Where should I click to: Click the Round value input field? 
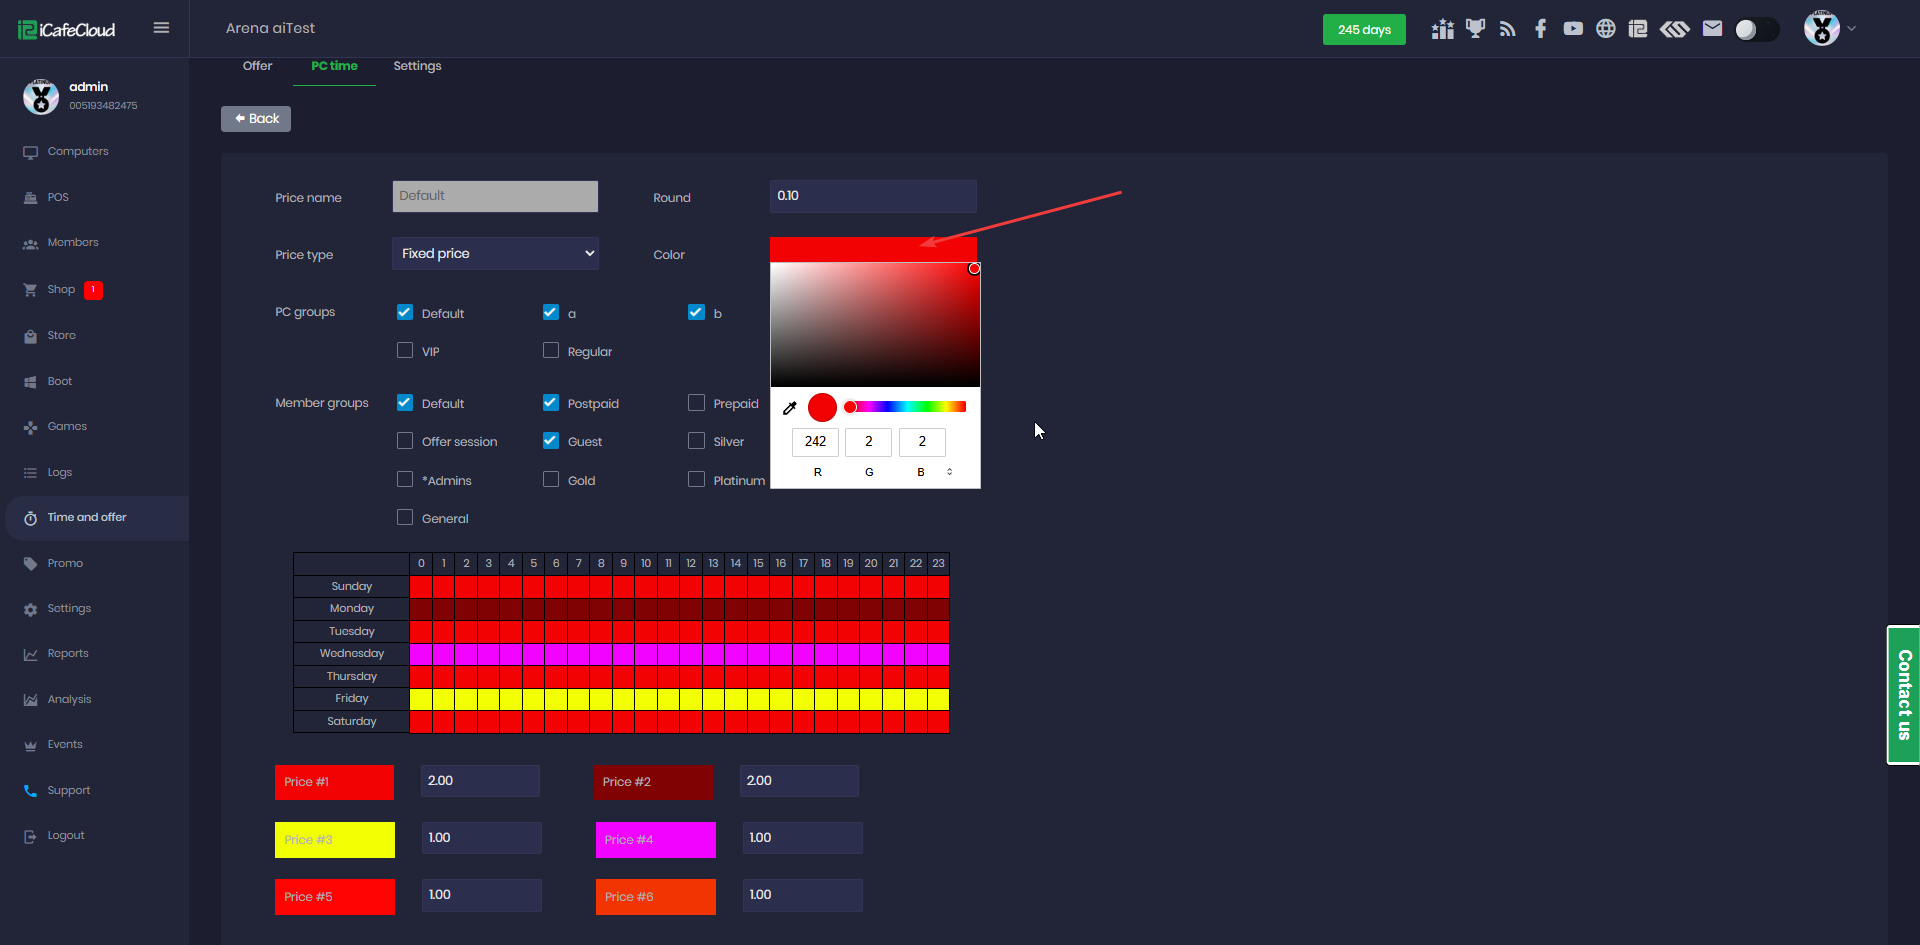872,197
